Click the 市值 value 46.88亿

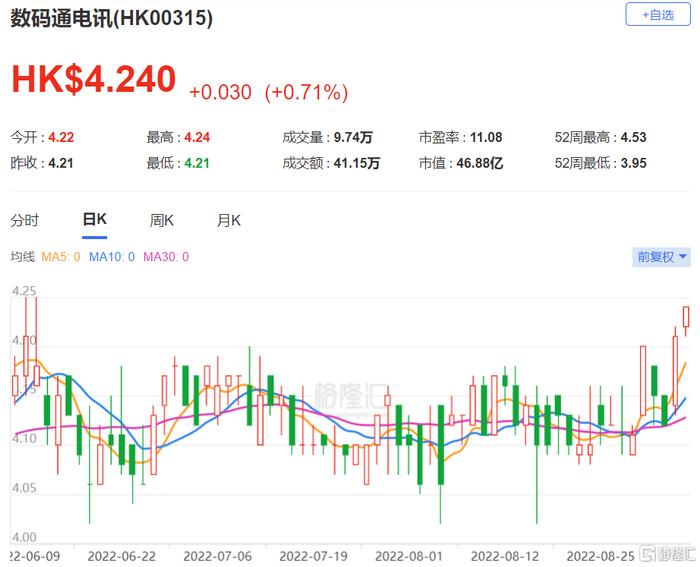[480, 163]
